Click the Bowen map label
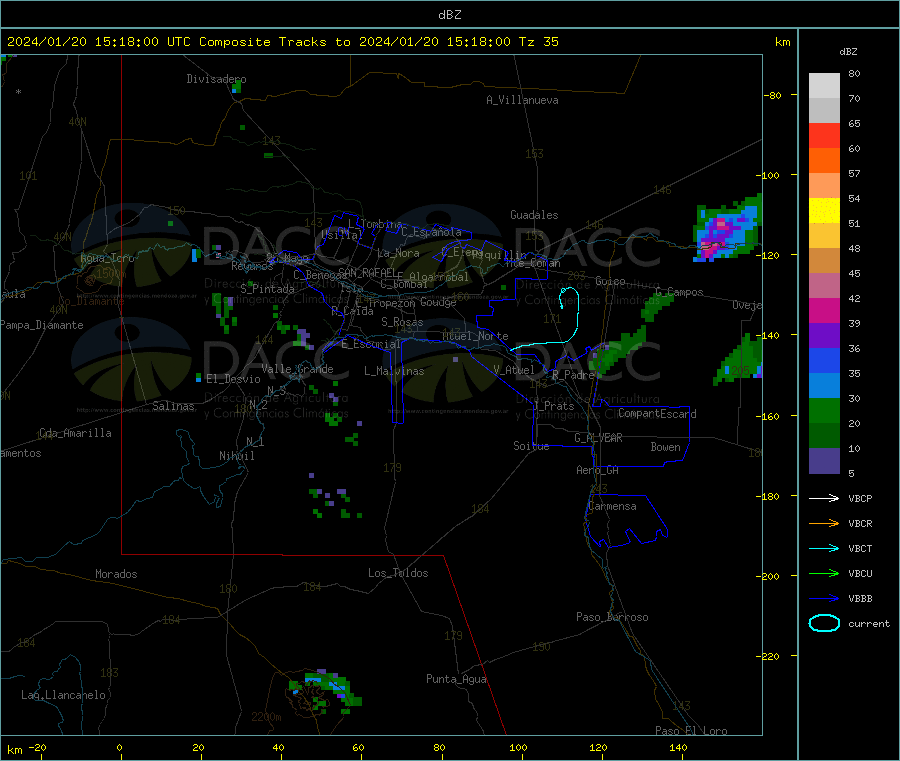This screenshot has width=900, height=761. (x=665, y=447)
